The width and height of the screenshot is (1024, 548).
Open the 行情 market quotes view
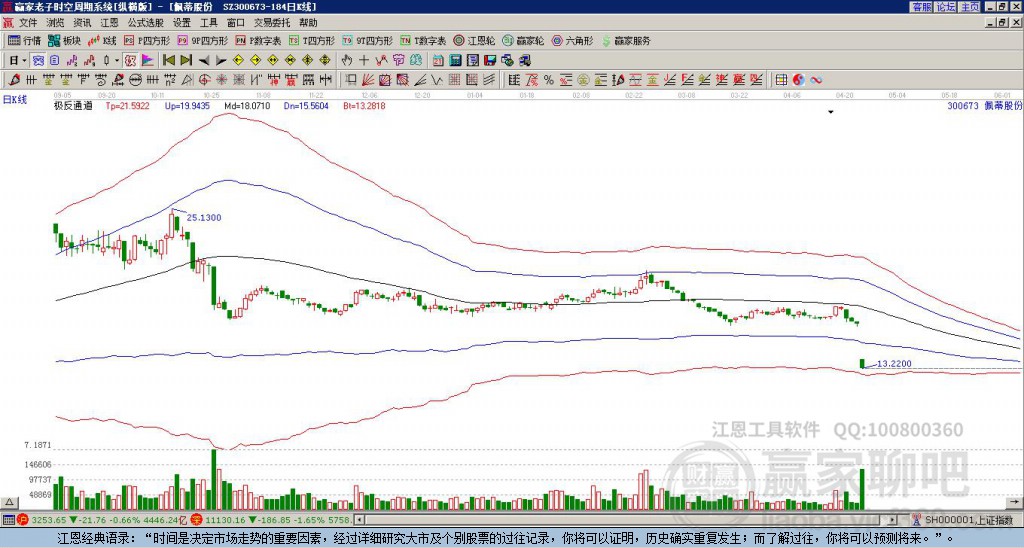pyautogui.click(x=24, y=40)
